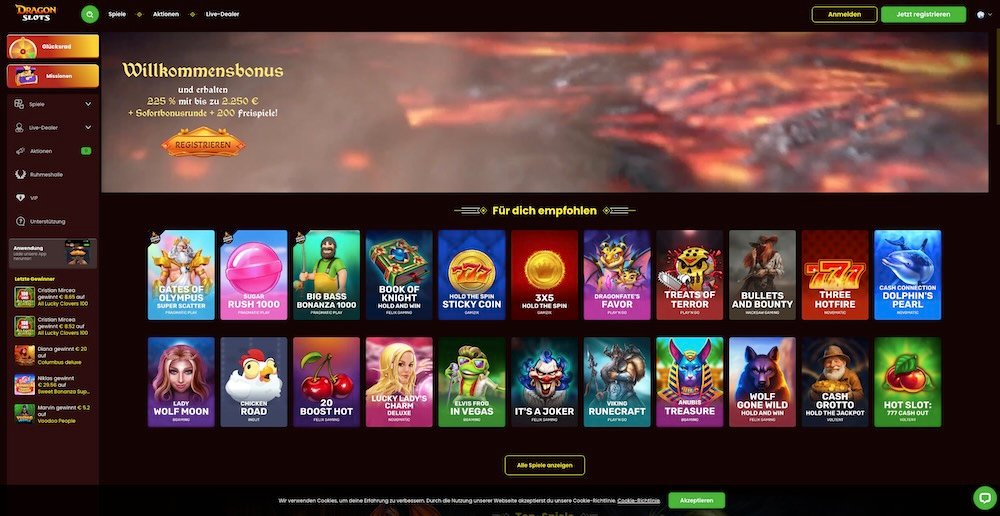The height and width of the screenshot is (516, 1000).
Task: Expand the Live-Dealer sidebar chevron
Action: (x=88, y=128)
